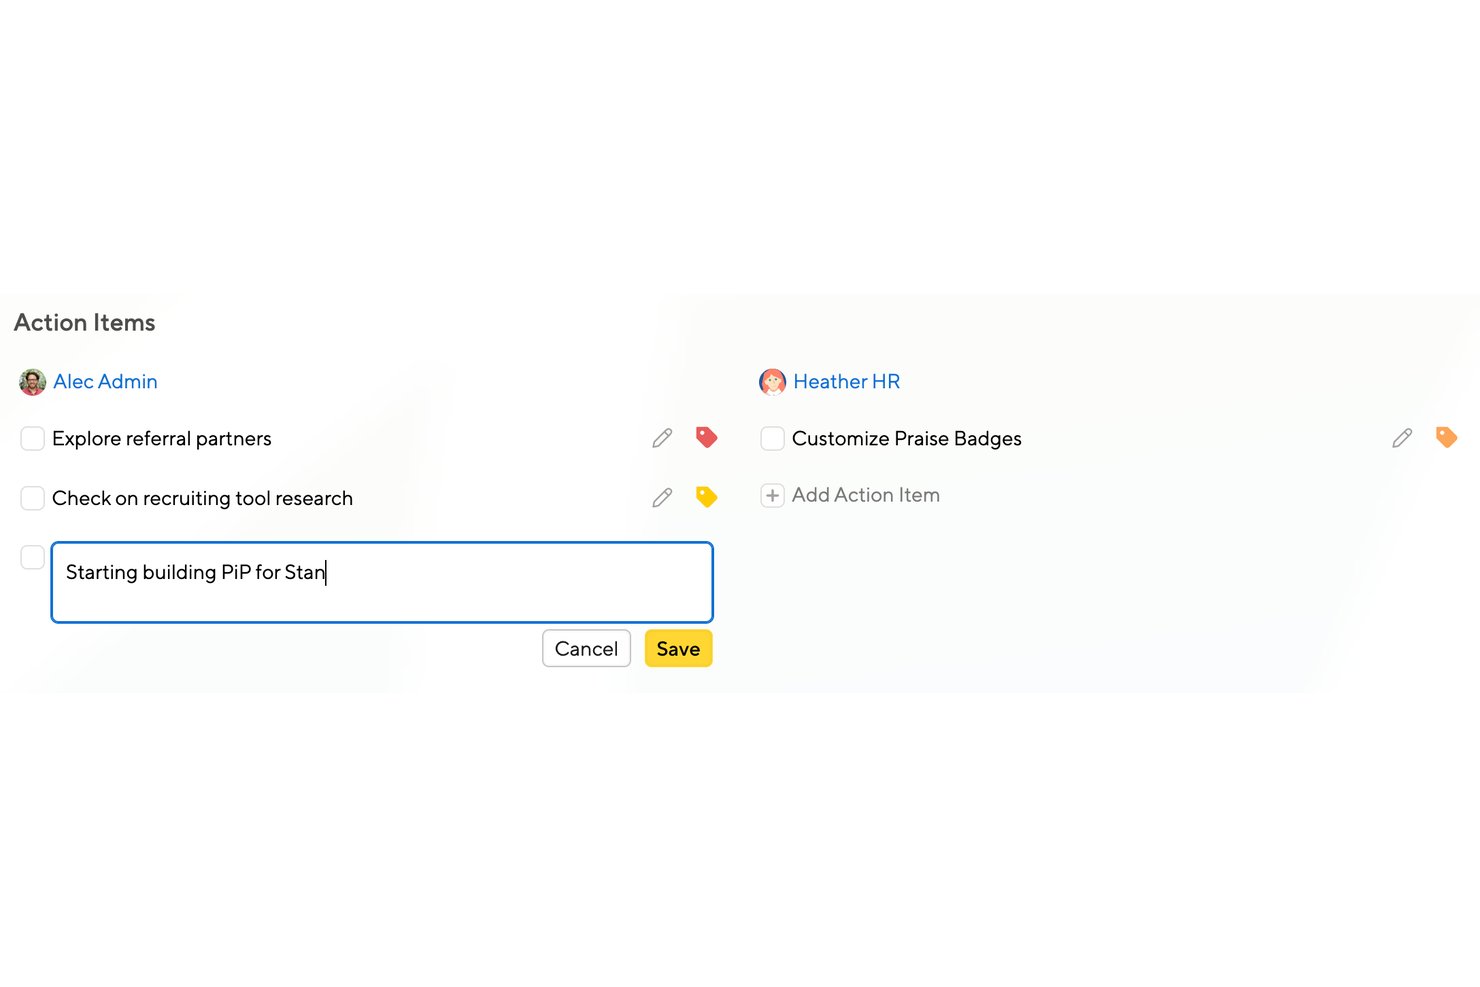
Task: Add Action Item for Heather HR
Action: 866,495
